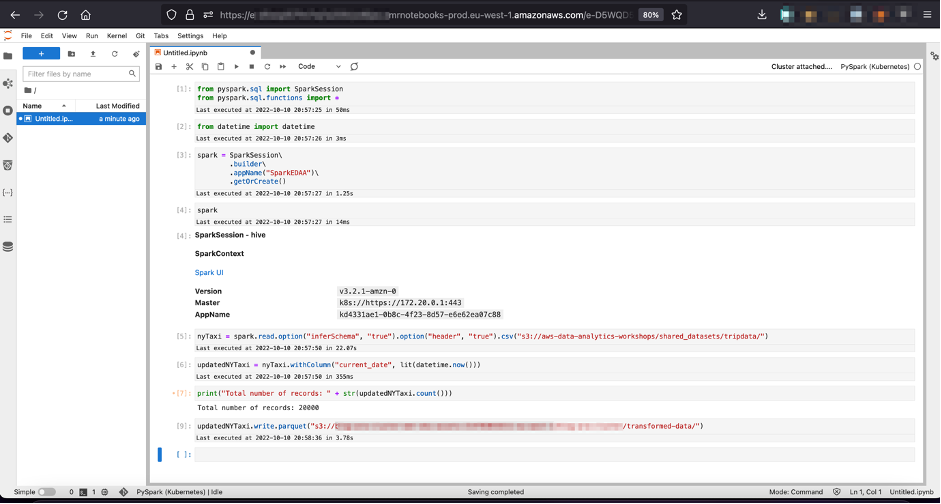Run the selected cell with play icon

click(236, 67)
